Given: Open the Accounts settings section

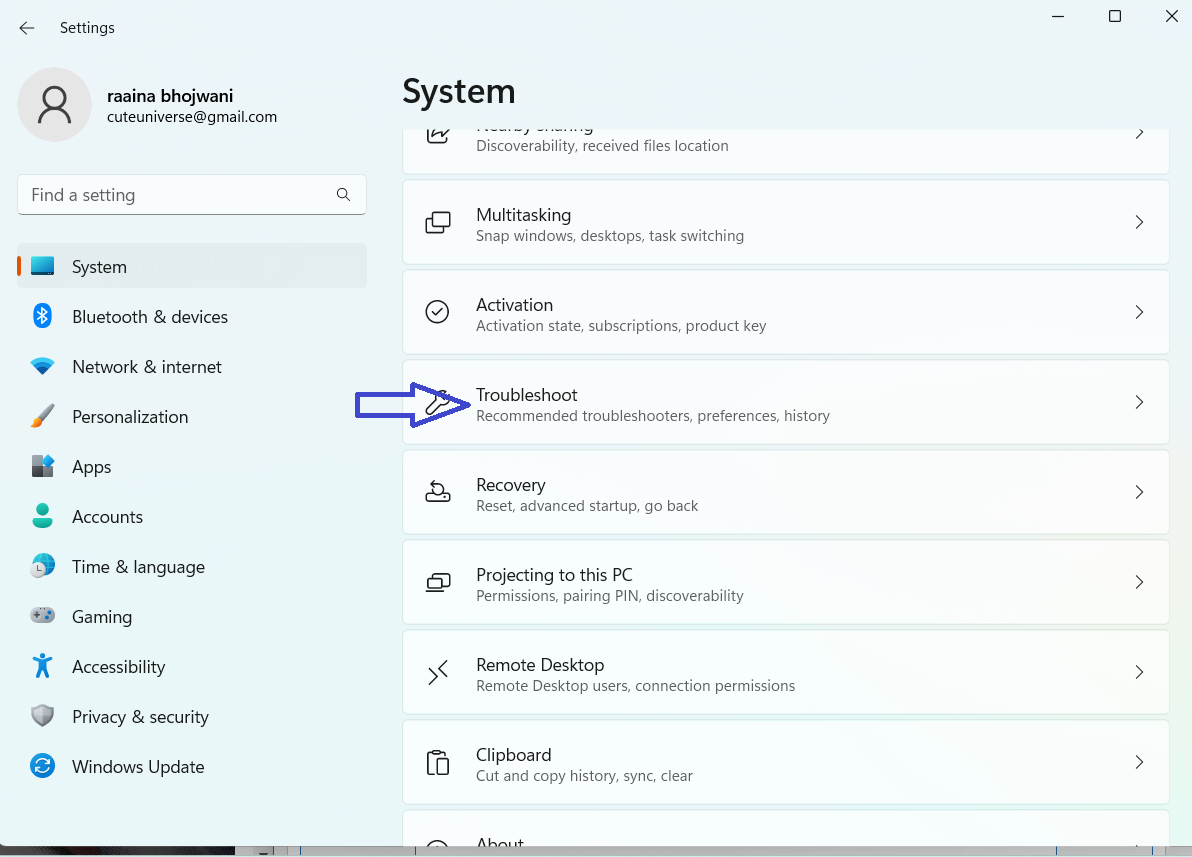Looking at the screenshot, I should [107, 517].
